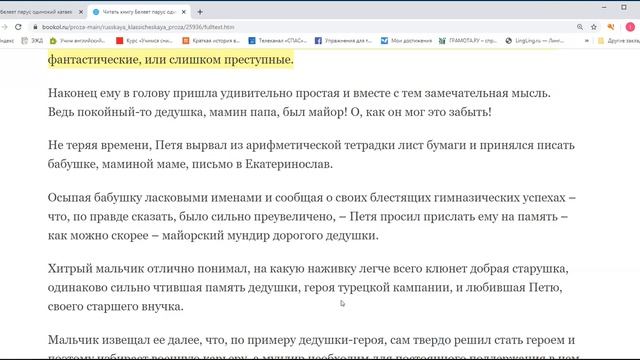640x360 pixels.
Task: Click the zoom magnifier icon in address bar
Action: [580, 27]
